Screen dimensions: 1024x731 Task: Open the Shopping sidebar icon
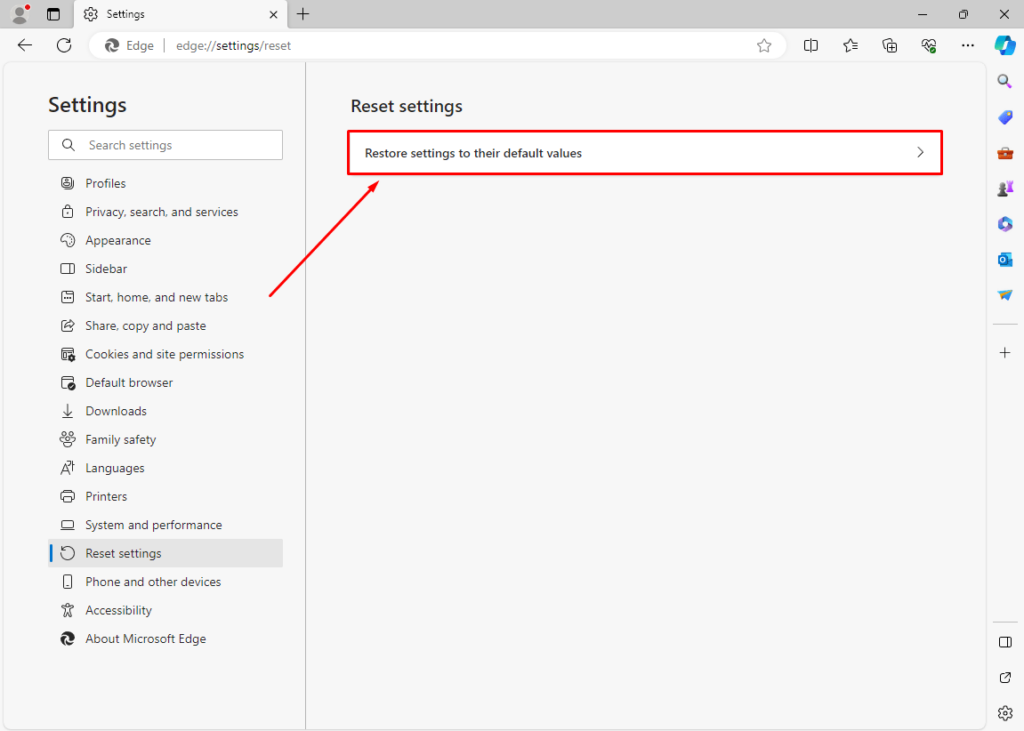tap(1004, 117)
